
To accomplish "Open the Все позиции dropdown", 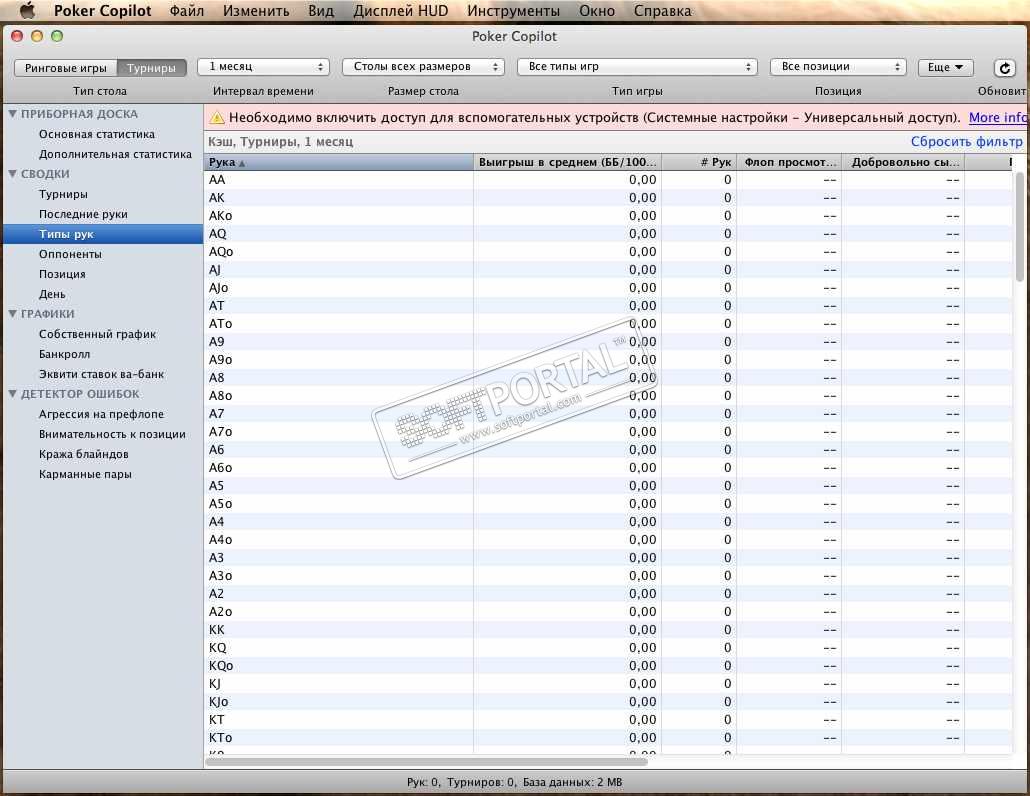I will point(838,67).
